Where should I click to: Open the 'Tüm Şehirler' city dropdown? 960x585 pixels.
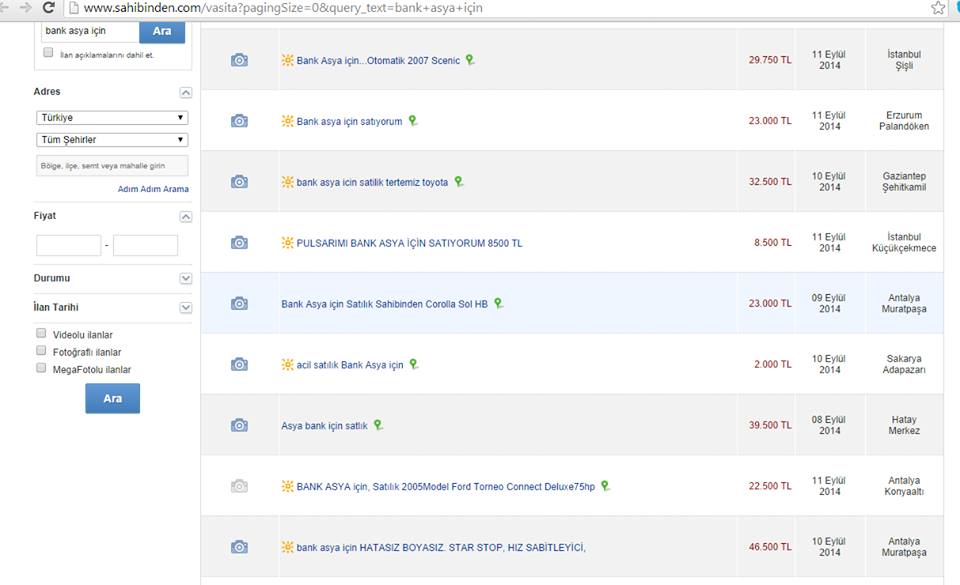click(x=112, y=140)
